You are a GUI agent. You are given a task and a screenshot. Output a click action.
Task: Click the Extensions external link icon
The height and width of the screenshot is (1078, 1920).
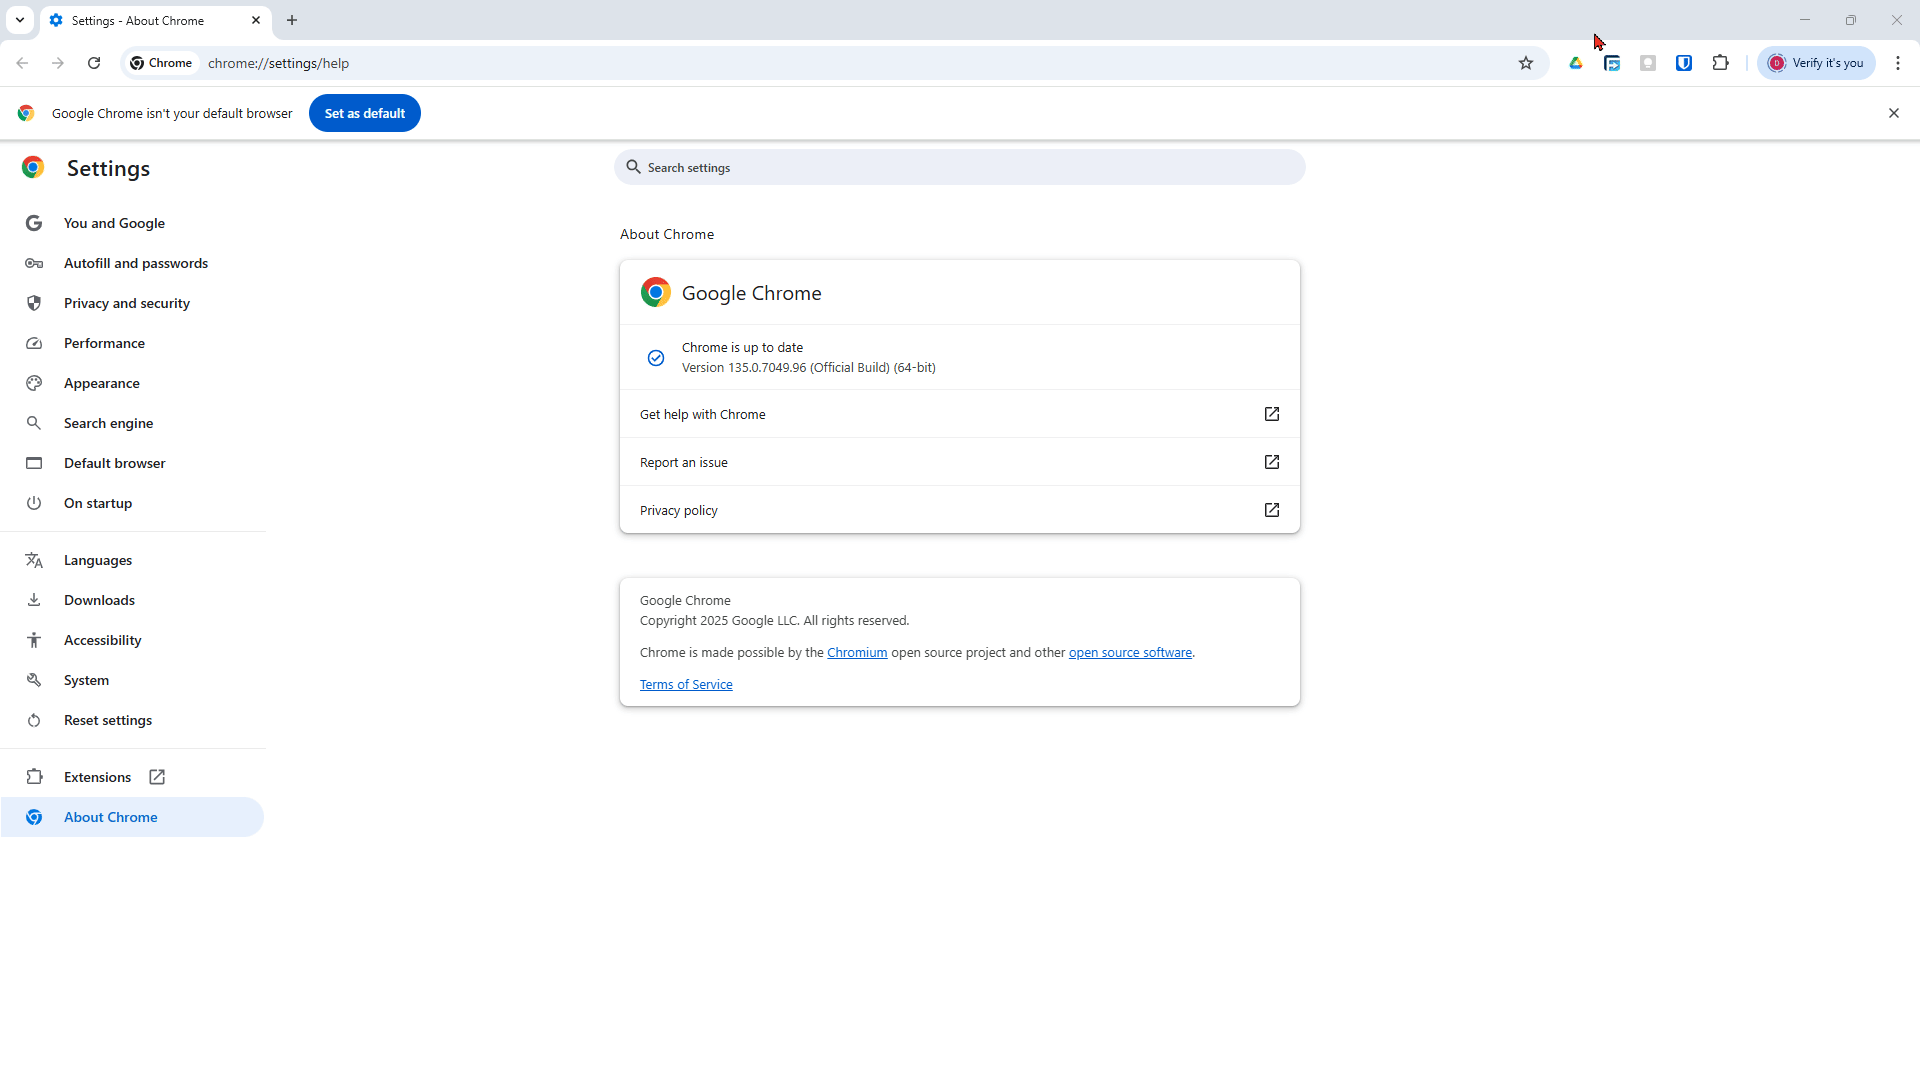157,777
